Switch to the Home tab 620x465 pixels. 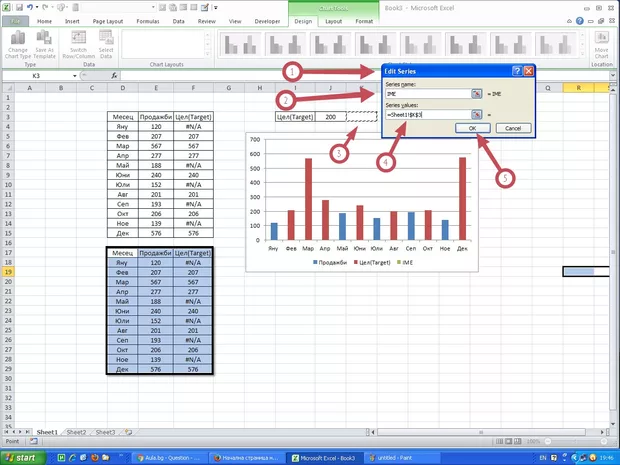44,21
